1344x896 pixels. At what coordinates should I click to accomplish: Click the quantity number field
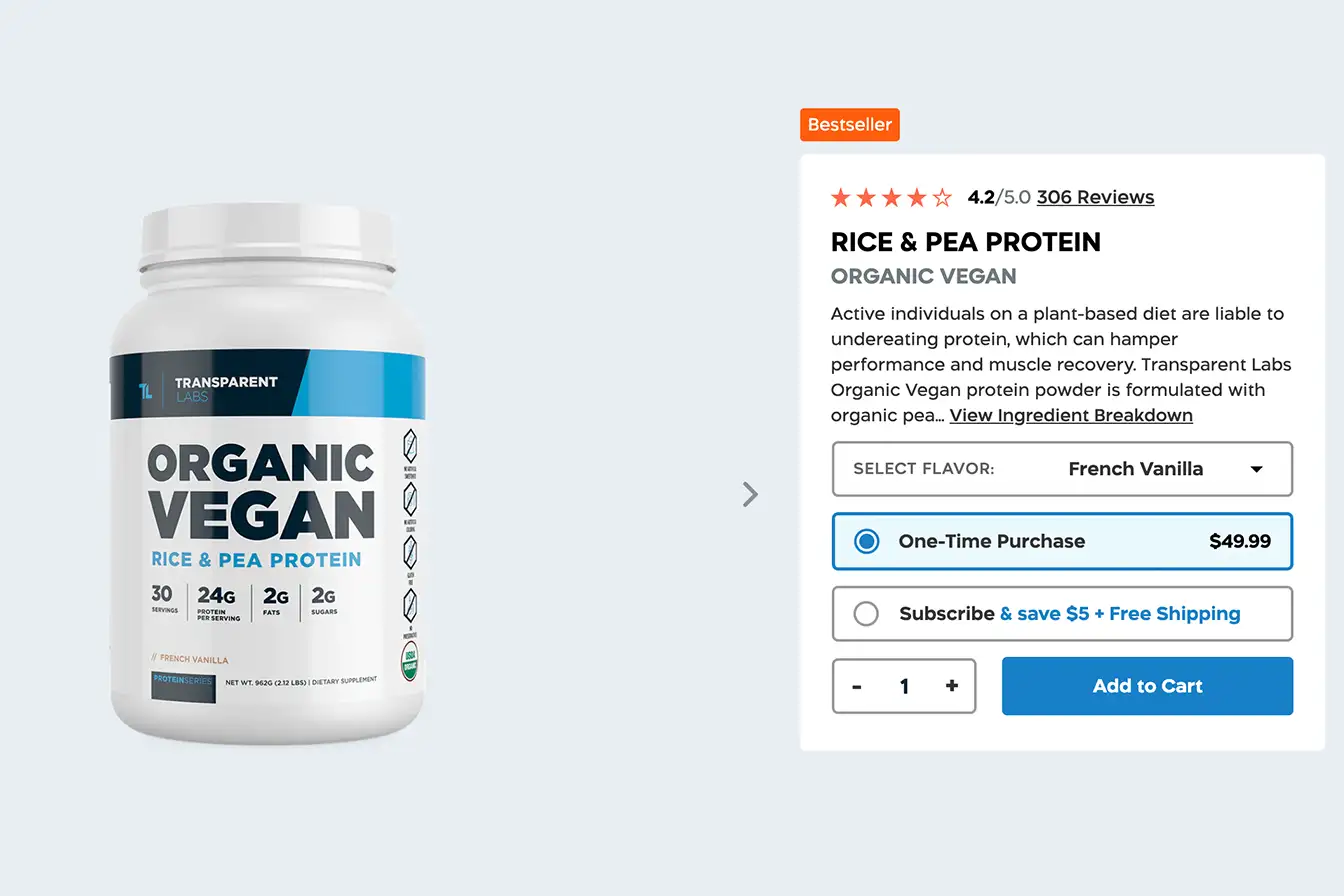click(x=904, y=686)
